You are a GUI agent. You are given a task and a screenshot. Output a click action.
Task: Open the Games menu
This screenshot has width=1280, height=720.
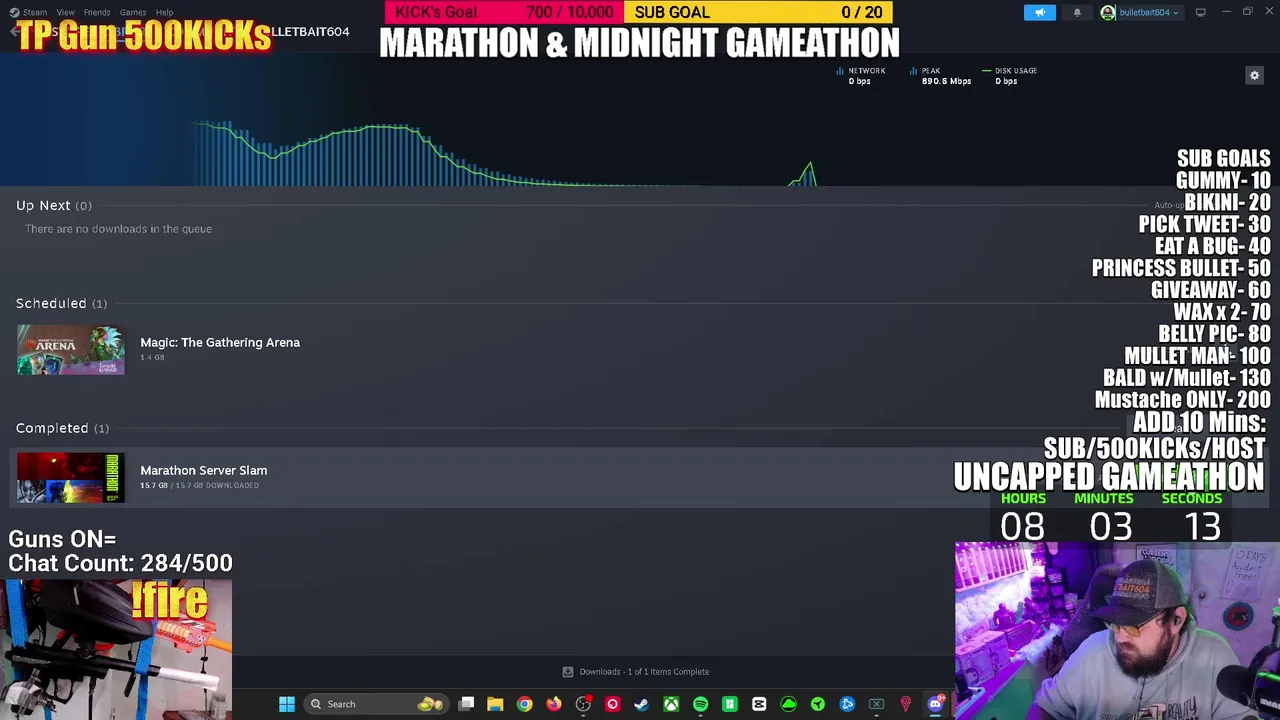point(133,12)
